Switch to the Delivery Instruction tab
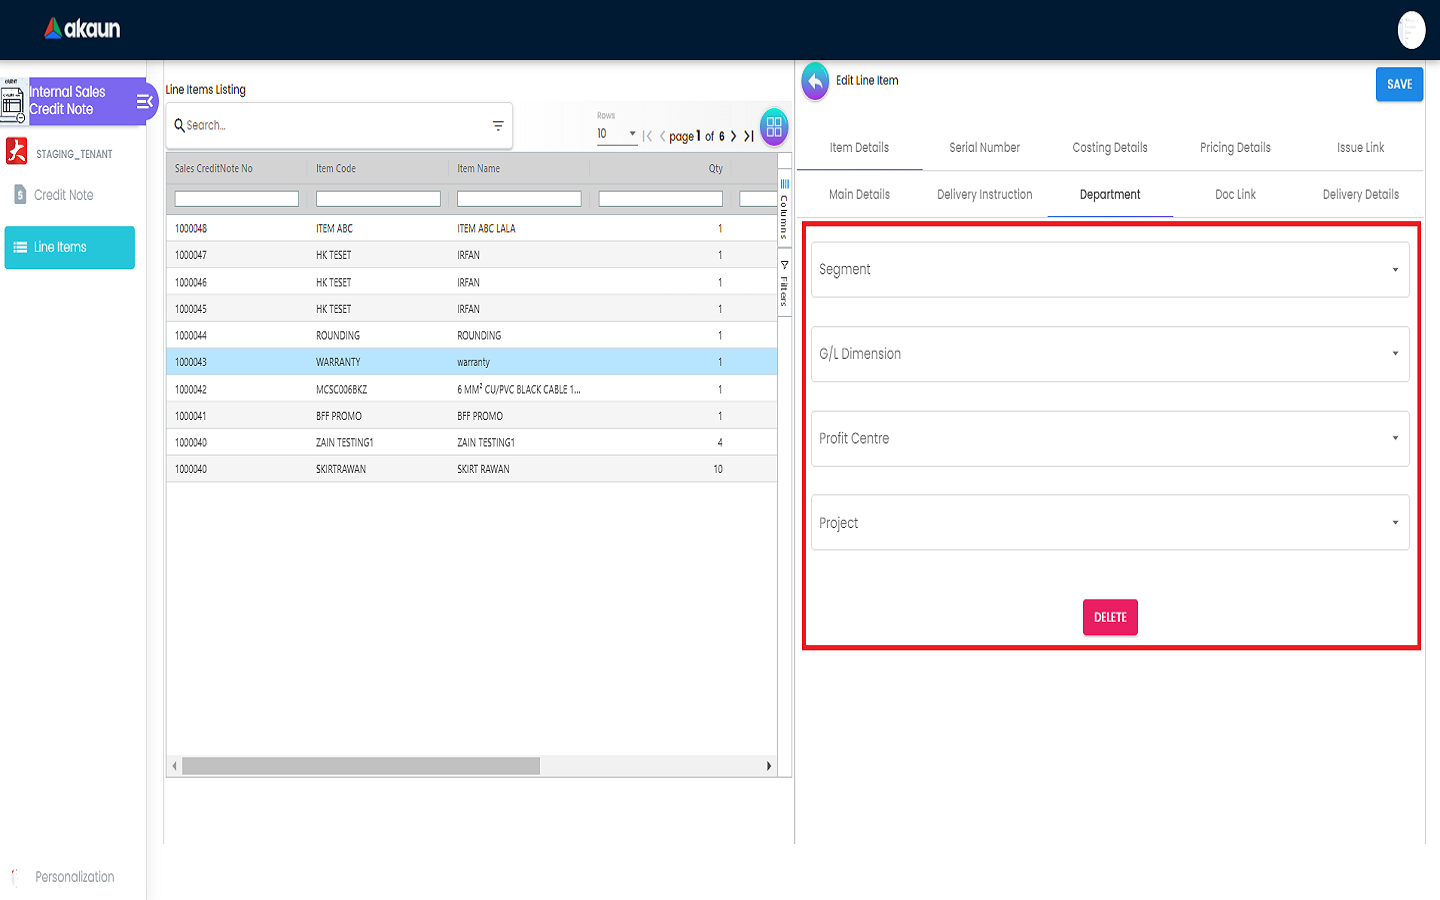1440x900 pixels. coord(984,195)
